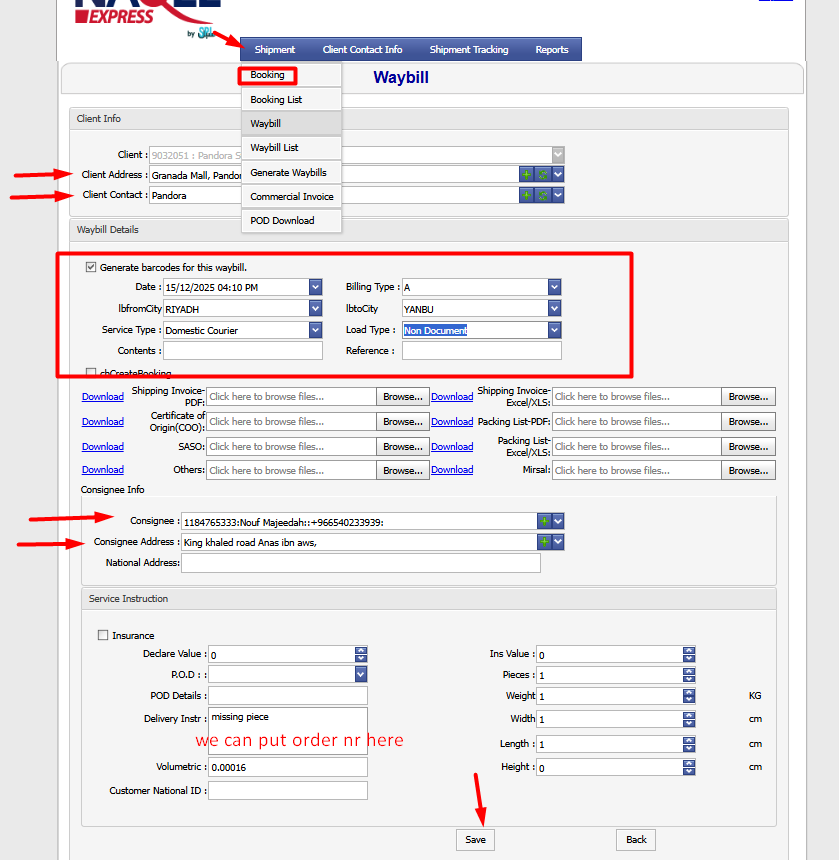Select Waybill List menu item
839x860 pixels.
tap(291, 148)
